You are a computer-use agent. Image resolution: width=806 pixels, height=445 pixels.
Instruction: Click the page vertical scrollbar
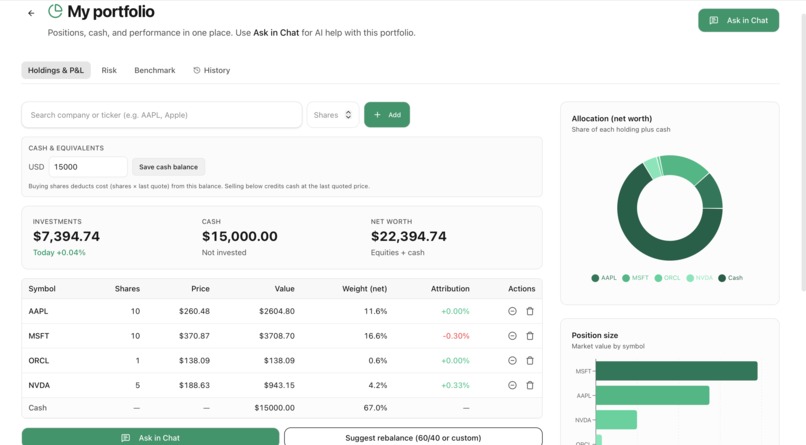point(803,152)
